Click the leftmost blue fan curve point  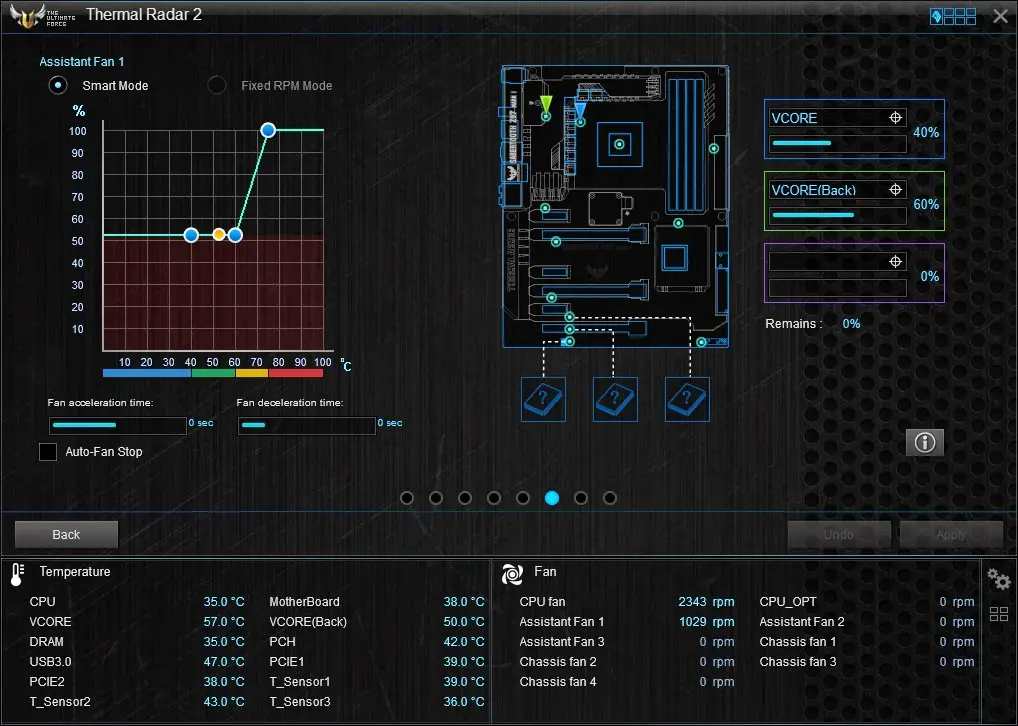tap(191, 235)
